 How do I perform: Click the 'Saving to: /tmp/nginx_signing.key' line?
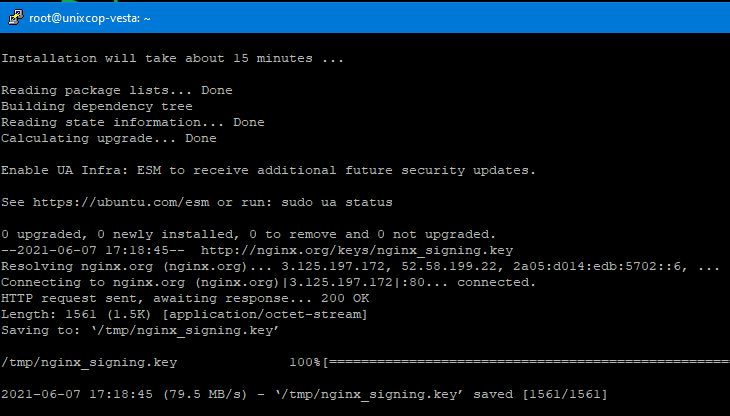(x=140, y=330)
